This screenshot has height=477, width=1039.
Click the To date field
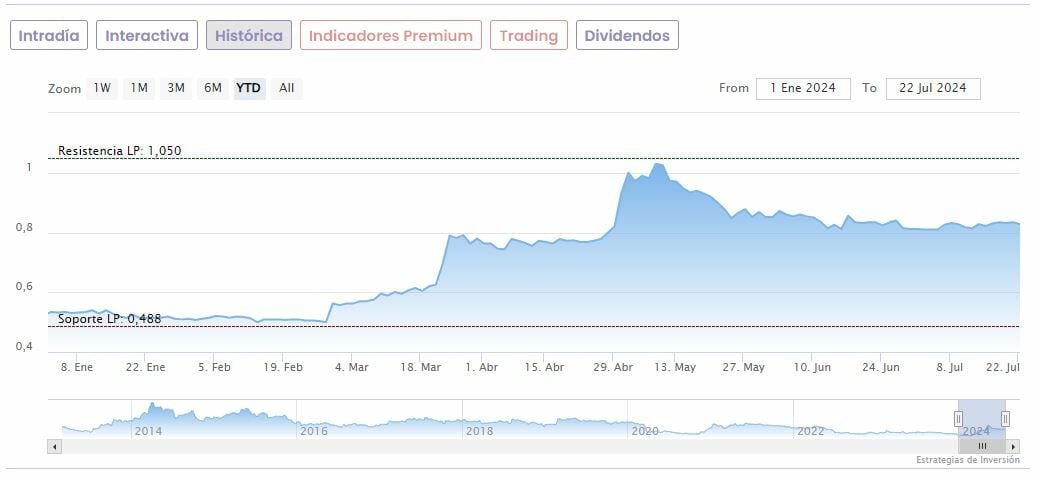(x=932, y=88)
